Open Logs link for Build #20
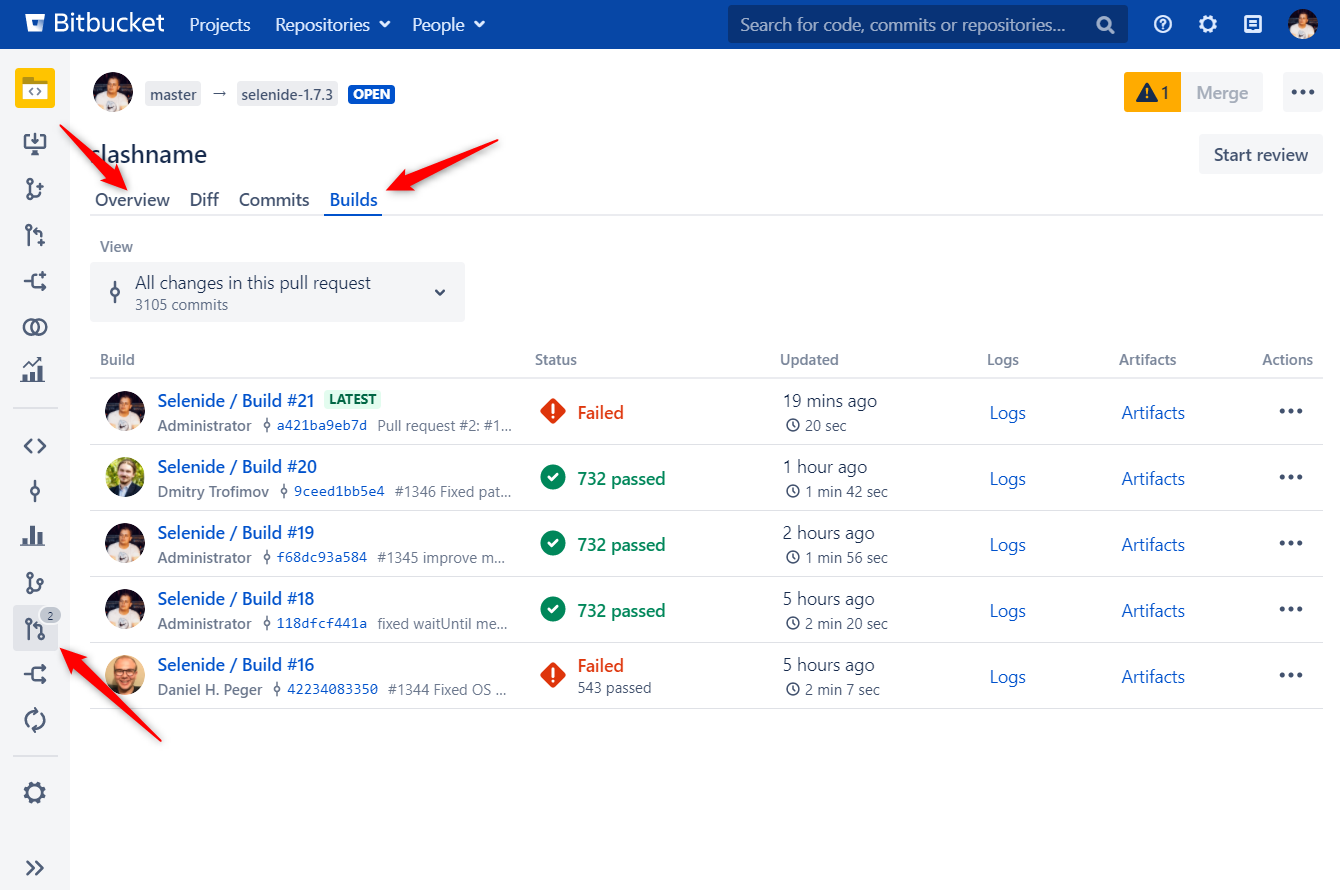Viewport: 1340px width, 890px height. (1007, 479)
